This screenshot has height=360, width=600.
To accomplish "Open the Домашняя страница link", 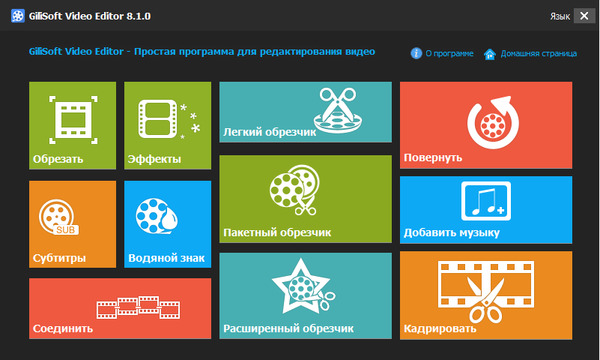I will (x=530, y=54).
